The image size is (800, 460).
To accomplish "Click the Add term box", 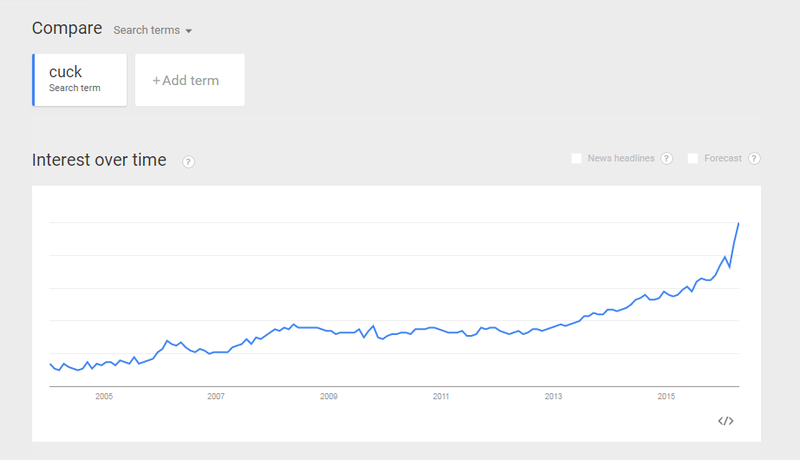I will click(x=190, y=80).
